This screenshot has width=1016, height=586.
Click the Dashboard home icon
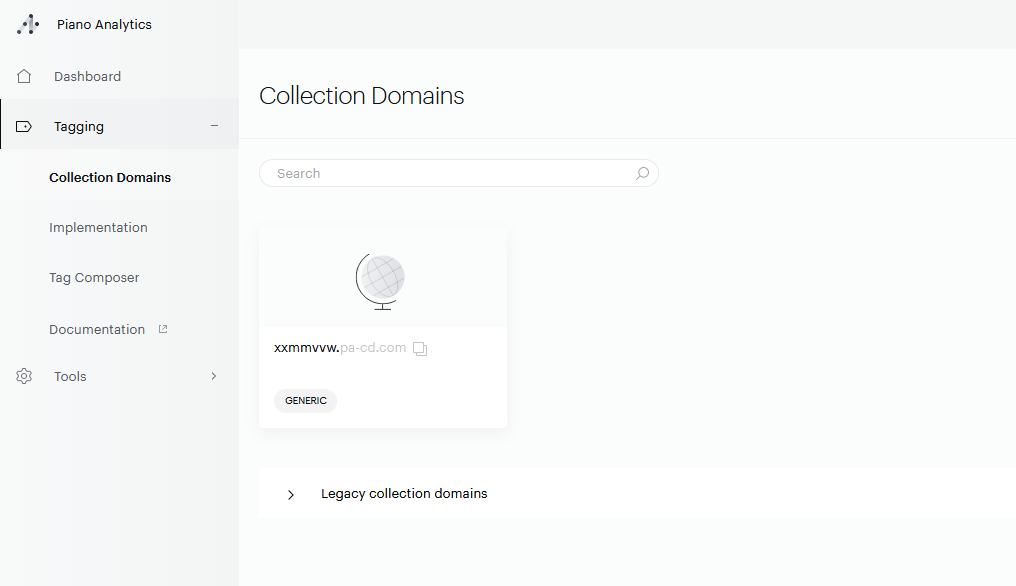click(x=24, y=76)
